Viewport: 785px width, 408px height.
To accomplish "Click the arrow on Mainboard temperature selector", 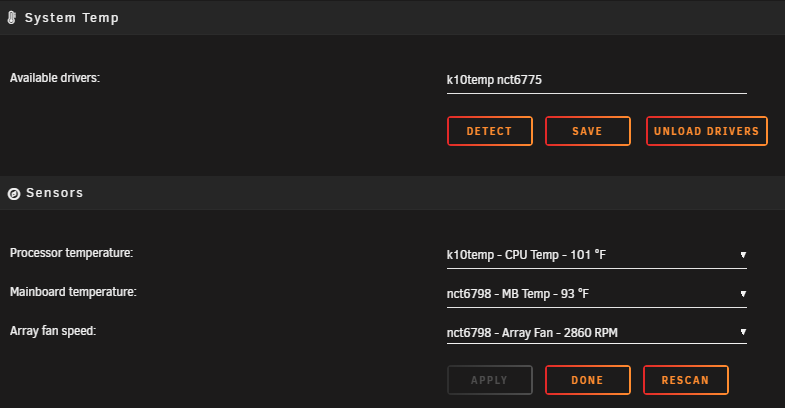I will 743,294.
